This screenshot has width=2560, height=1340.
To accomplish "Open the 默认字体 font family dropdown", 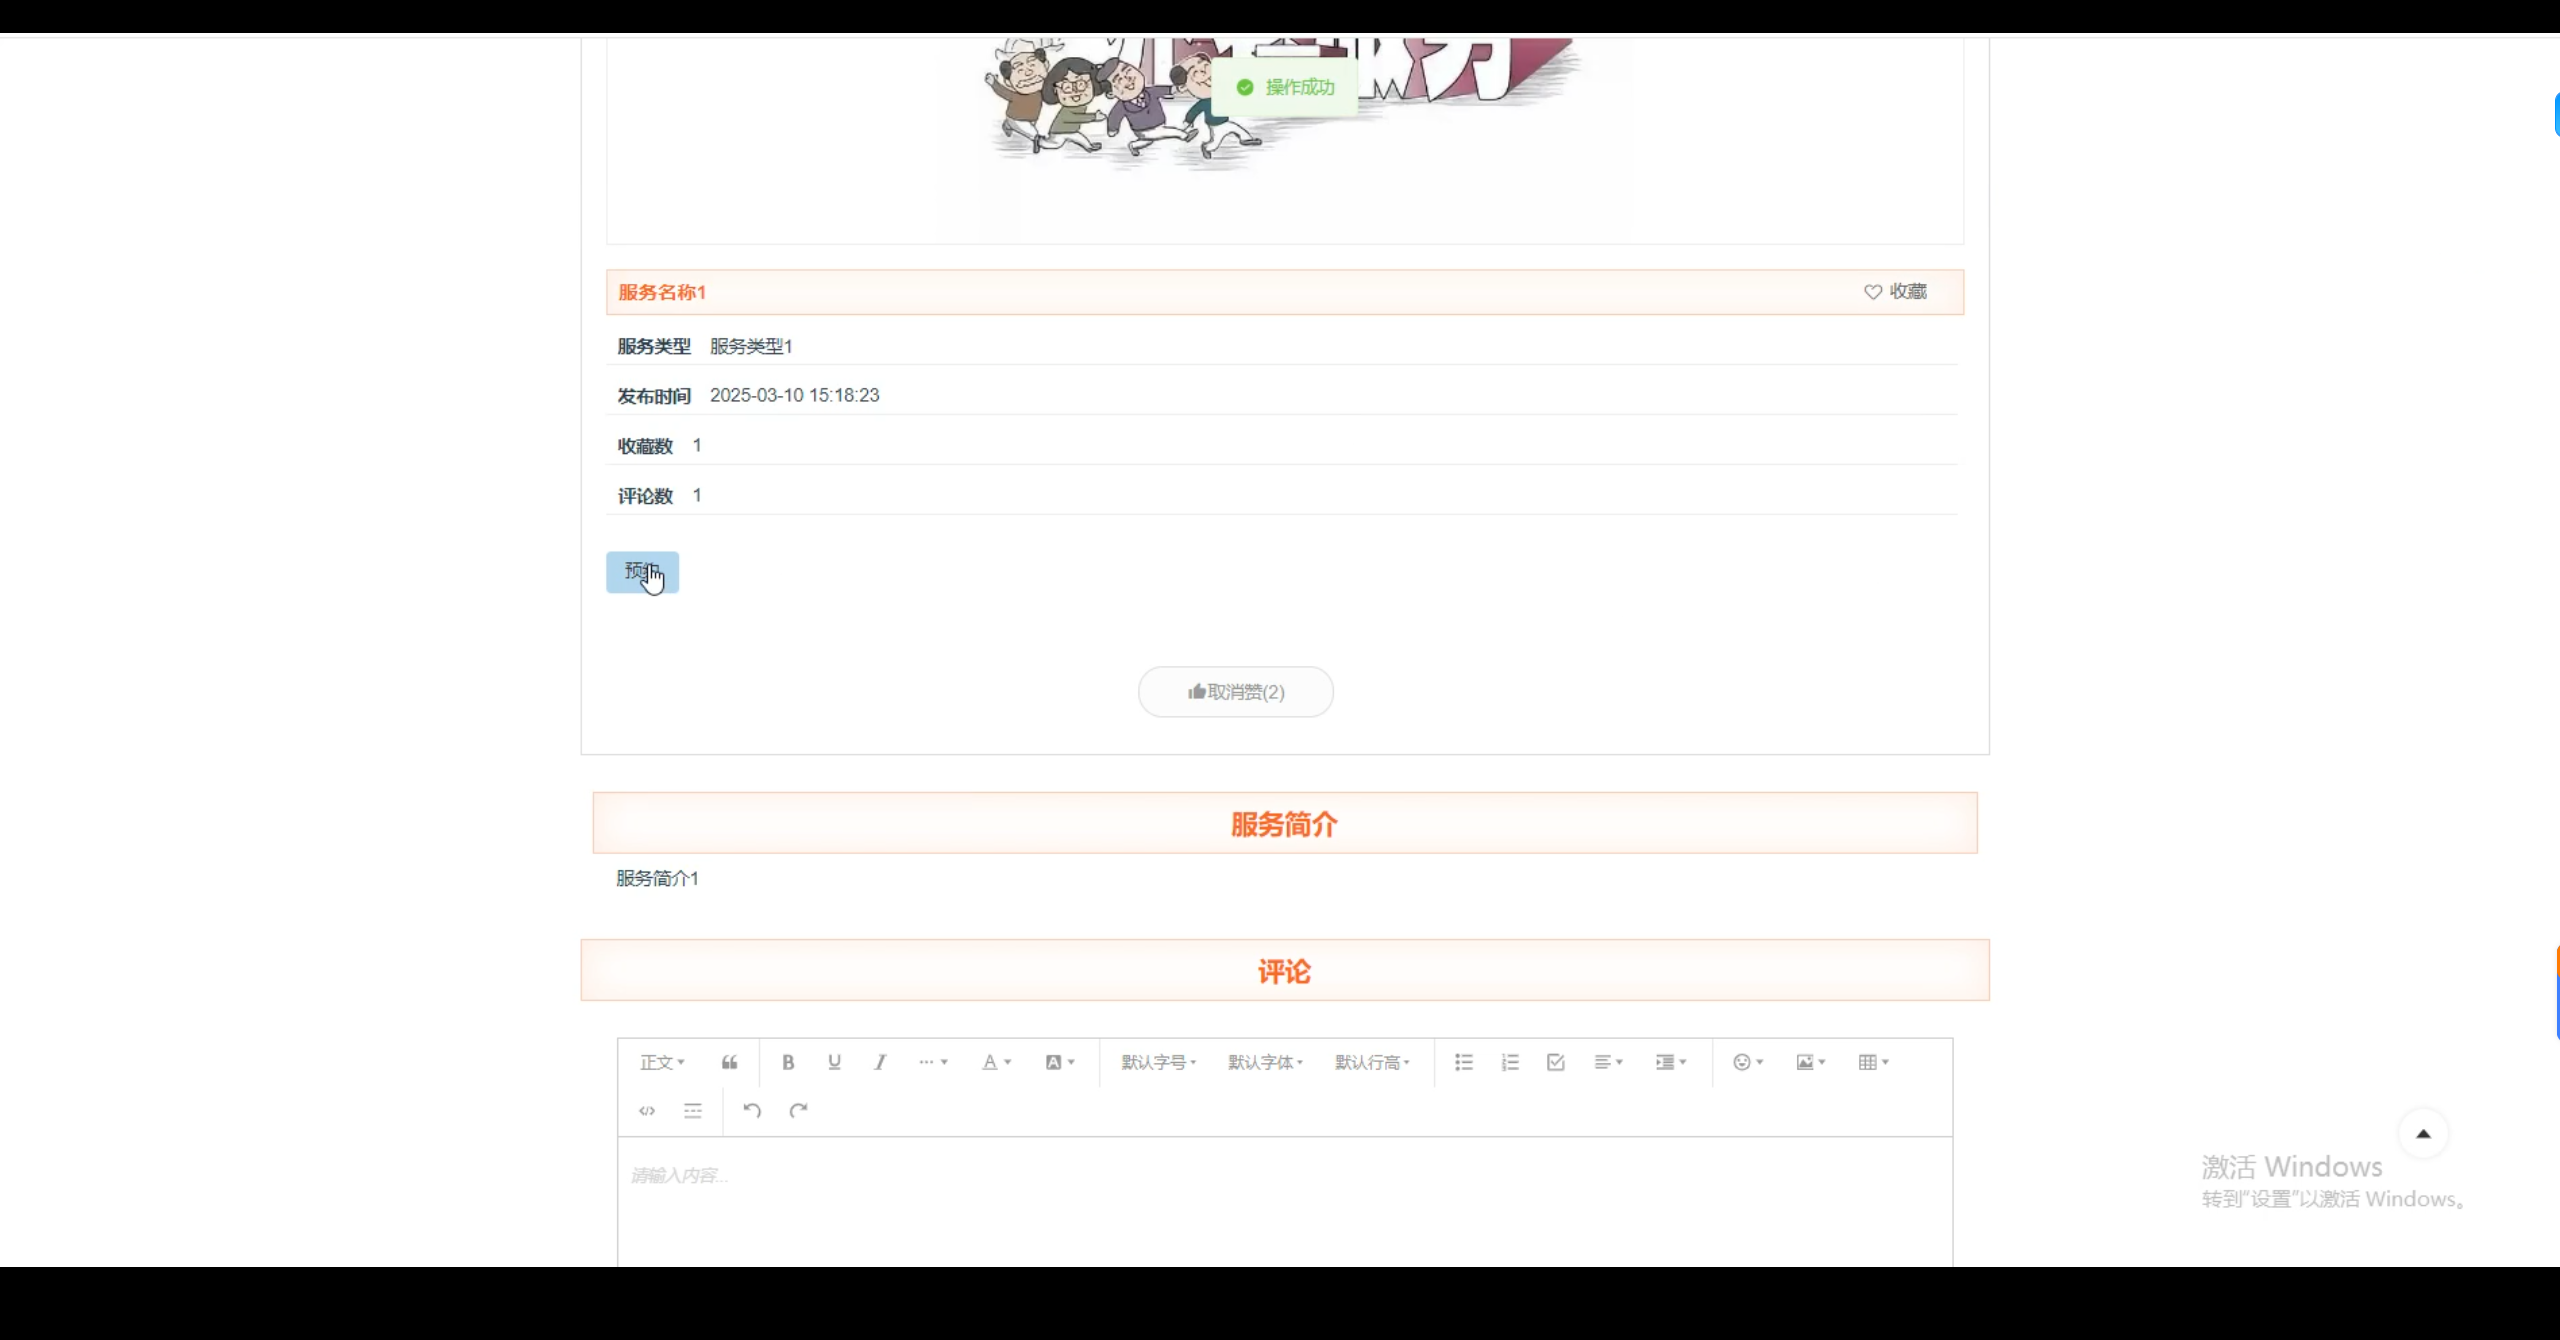I will pos(1264,1062).
